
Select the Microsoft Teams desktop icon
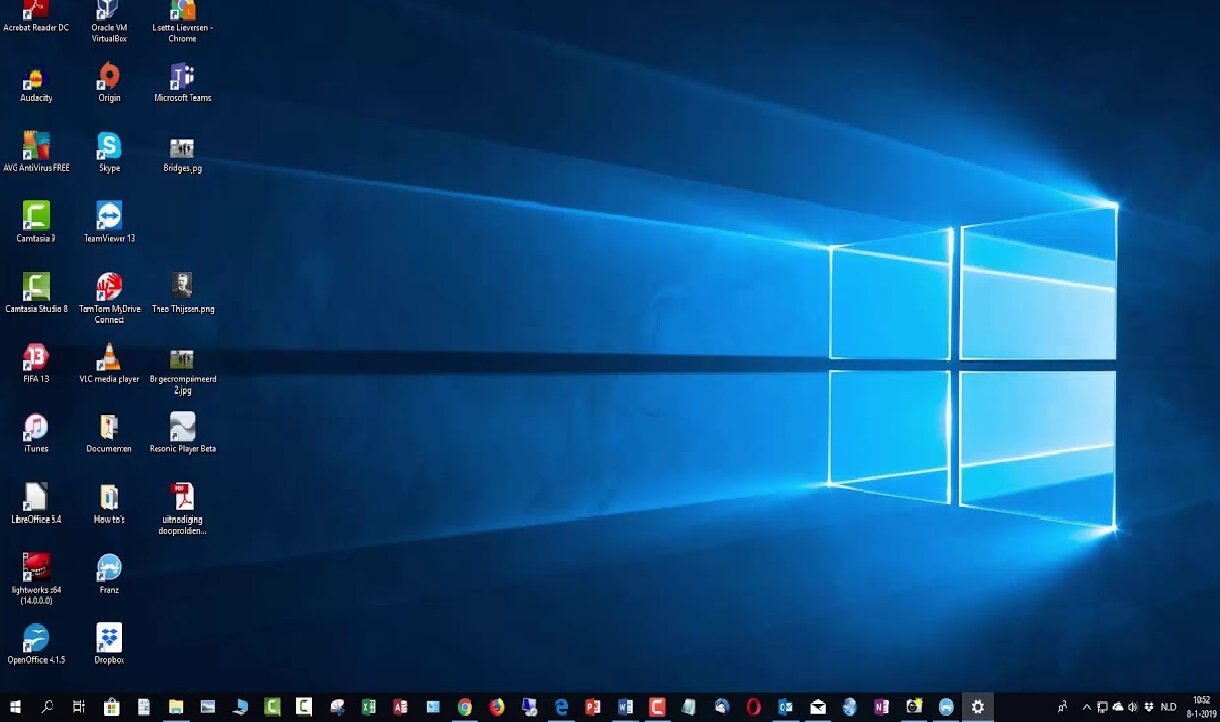click(182, 83)
